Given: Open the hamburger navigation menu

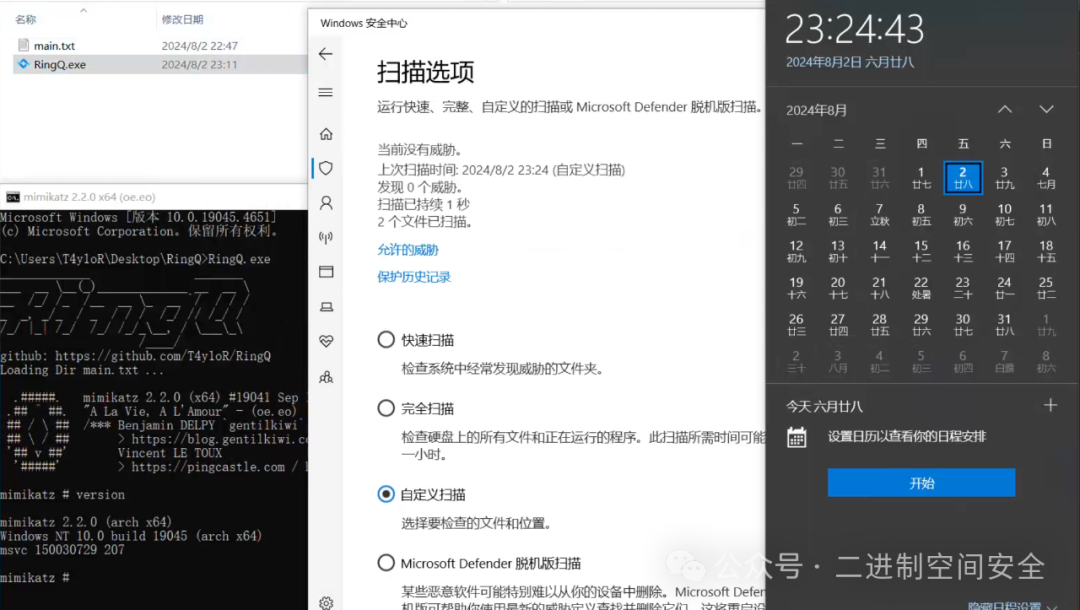Looking at the screenshot, I should [325, 92].
